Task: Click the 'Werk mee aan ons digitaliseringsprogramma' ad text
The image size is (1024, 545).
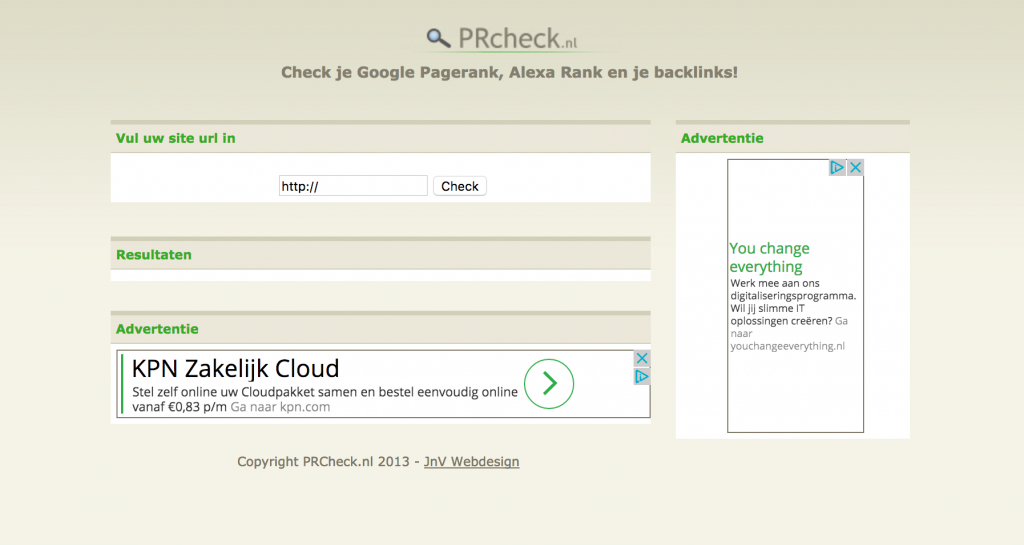Action: [x=792, y=296]
